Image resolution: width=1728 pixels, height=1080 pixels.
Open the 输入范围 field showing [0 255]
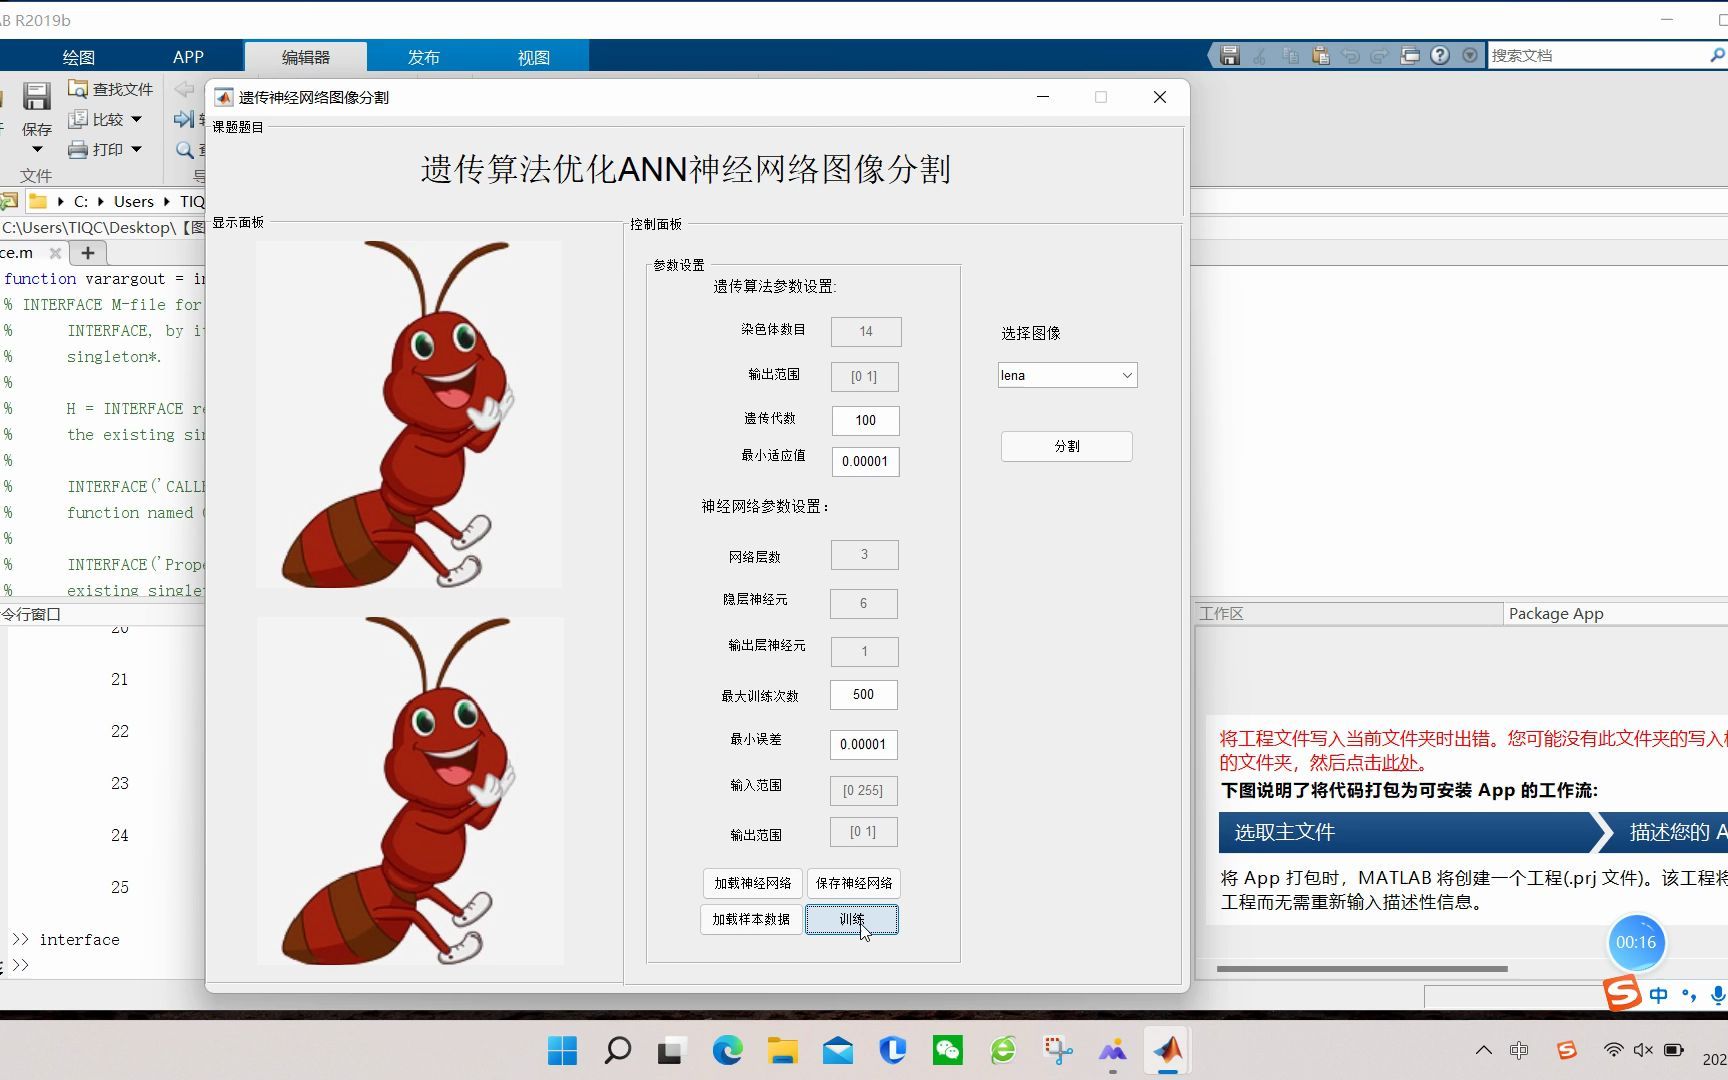point(863,790)
